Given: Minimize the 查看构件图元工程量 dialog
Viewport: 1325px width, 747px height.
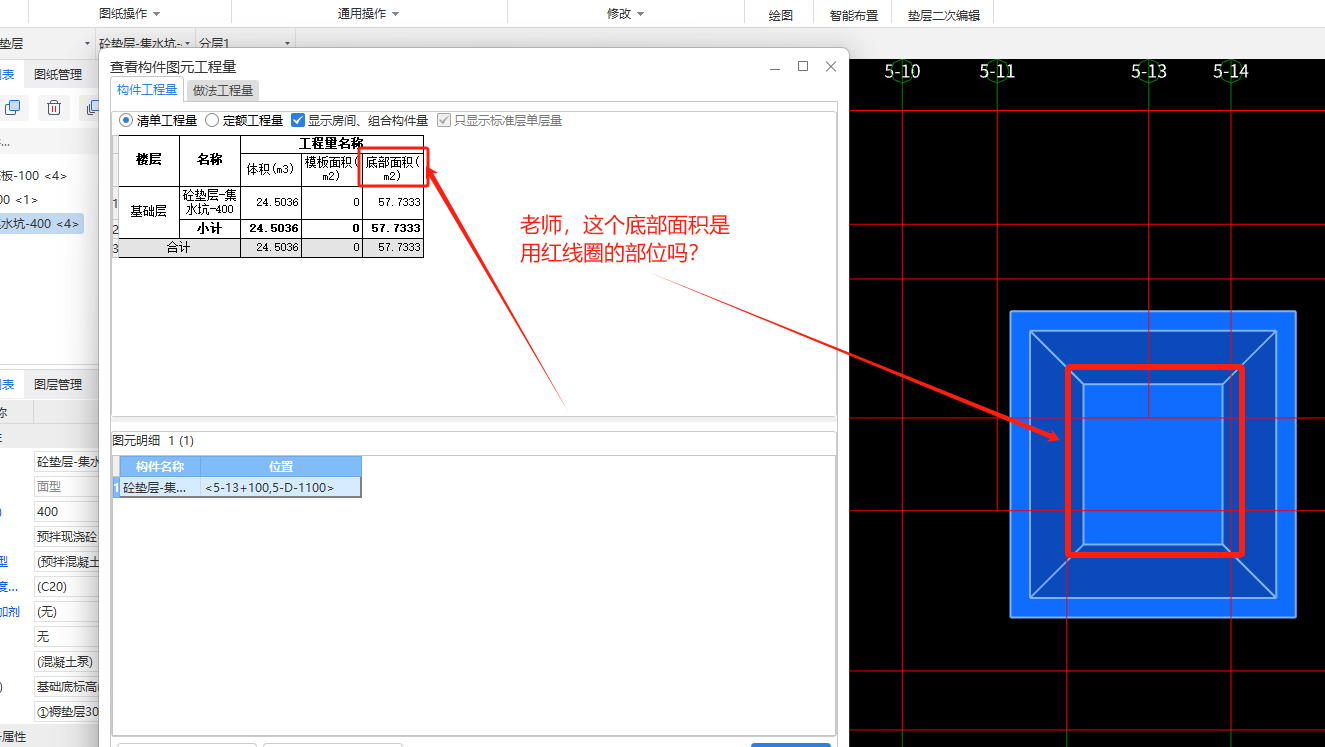Looking at the screenshot, I should [x=775, y=67].
